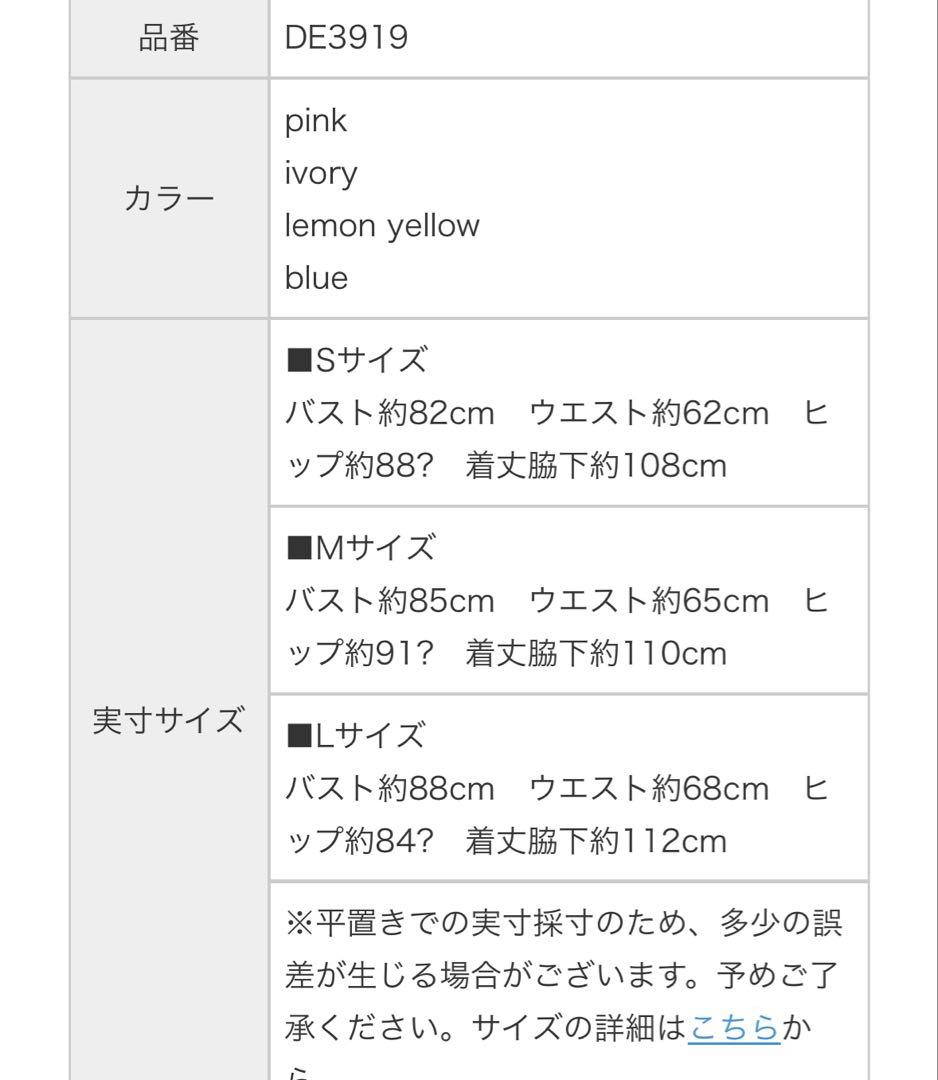Screen dimensions: 938x1080
Task: Click the M size バスト約85cm text
Action: pos(390,601)
